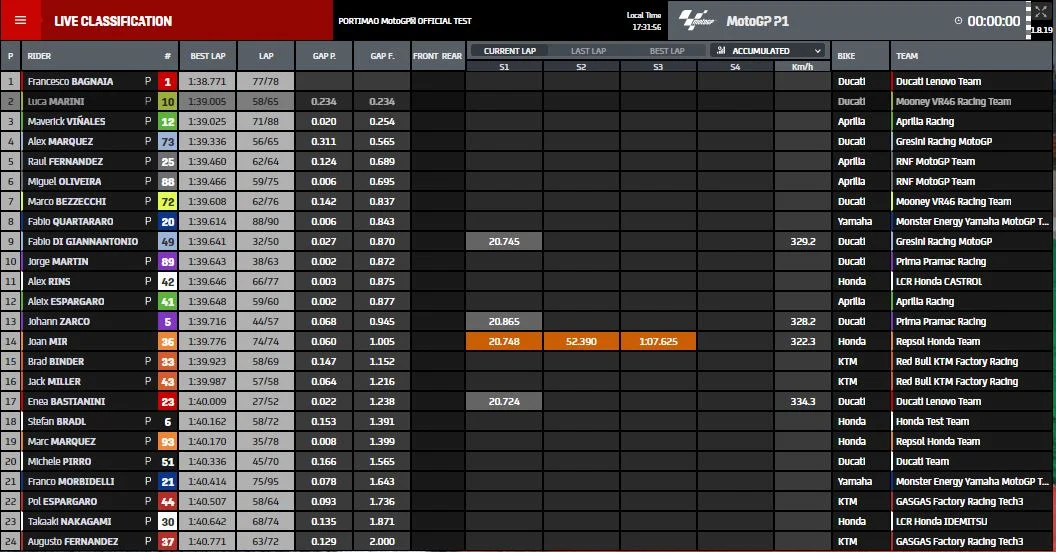Sort by BEST LAP column header

pos(207,56)
